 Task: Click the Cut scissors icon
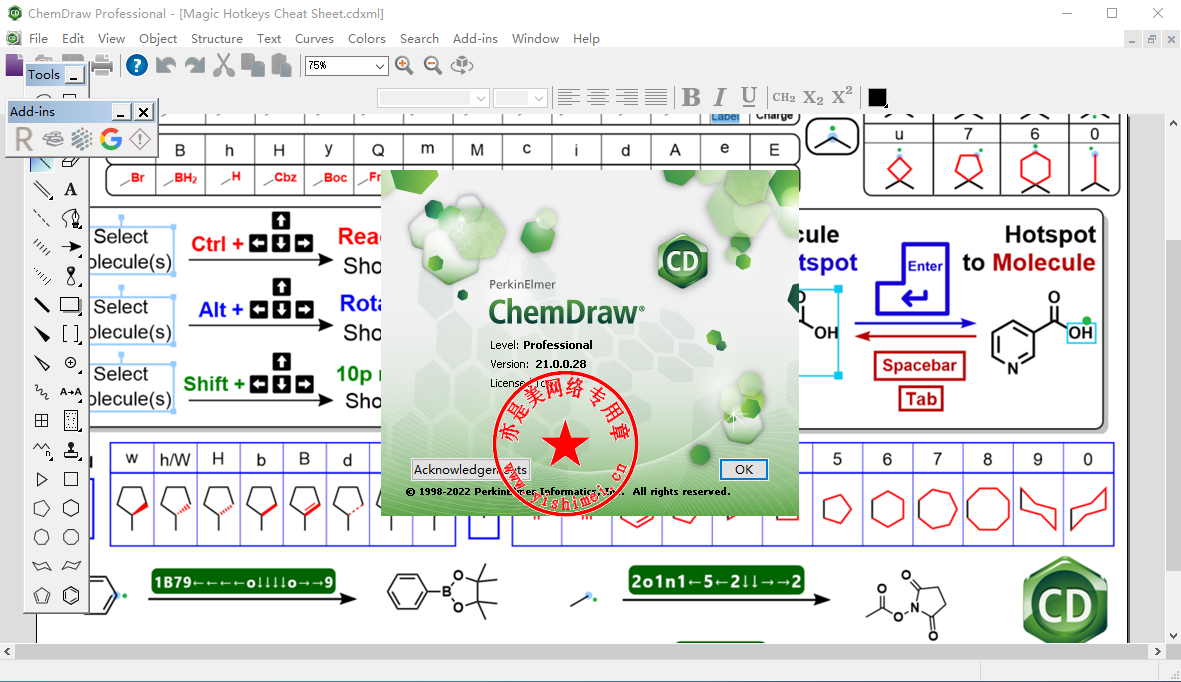pyautogui.click(x=223, y=66)
